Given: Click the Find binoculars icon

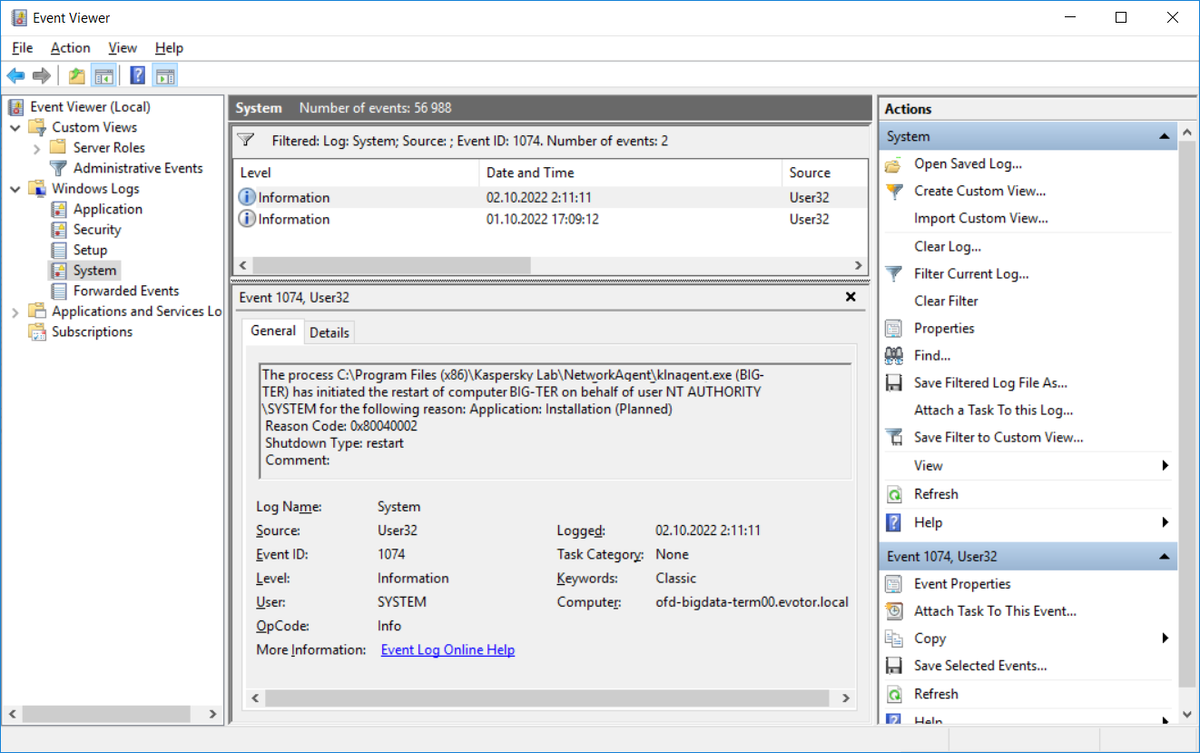Looking at the screenshot, I should tap(895, 355).
